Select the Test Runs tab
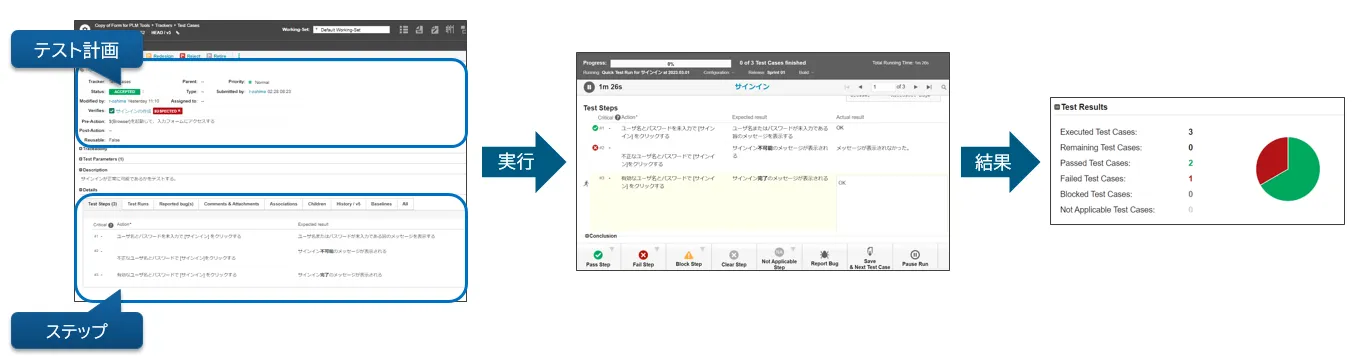Screen dimensions: 1364x363 [138, 203]
